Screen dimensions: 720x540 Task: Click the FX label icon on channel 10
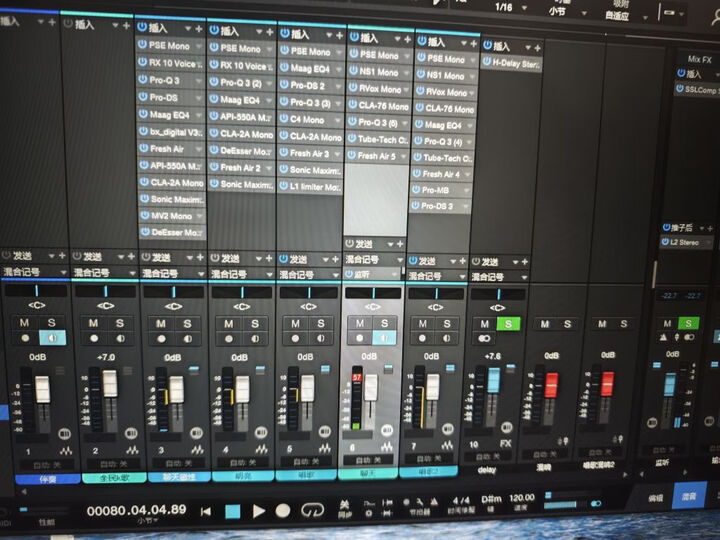point(505,444)
